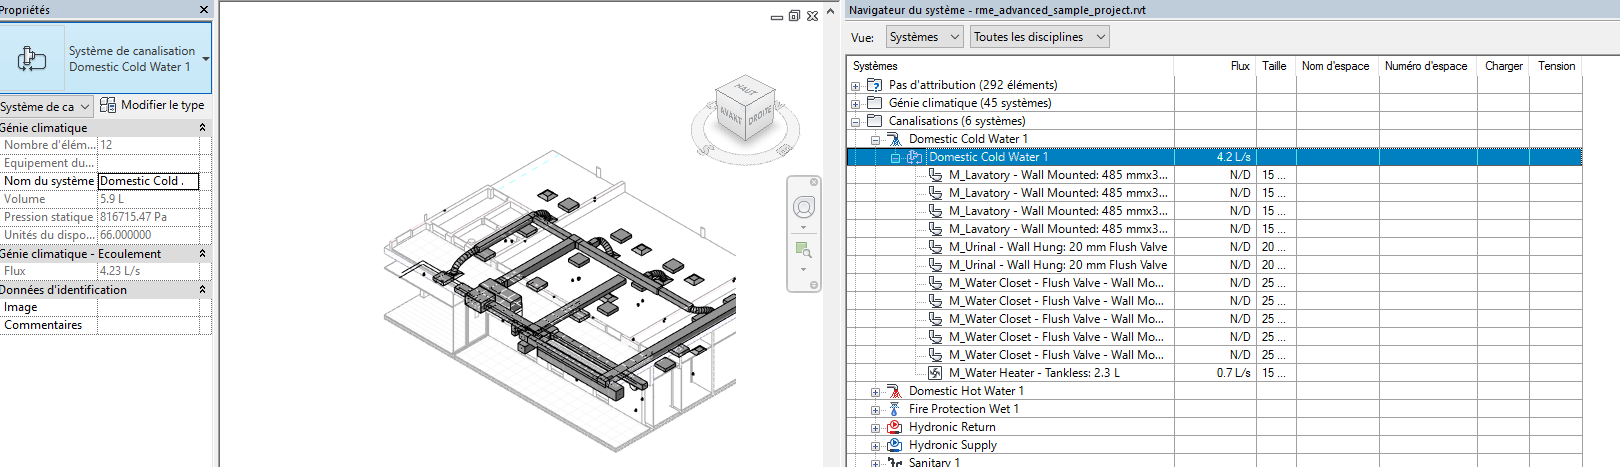Click the Nom du système input field

147,181
